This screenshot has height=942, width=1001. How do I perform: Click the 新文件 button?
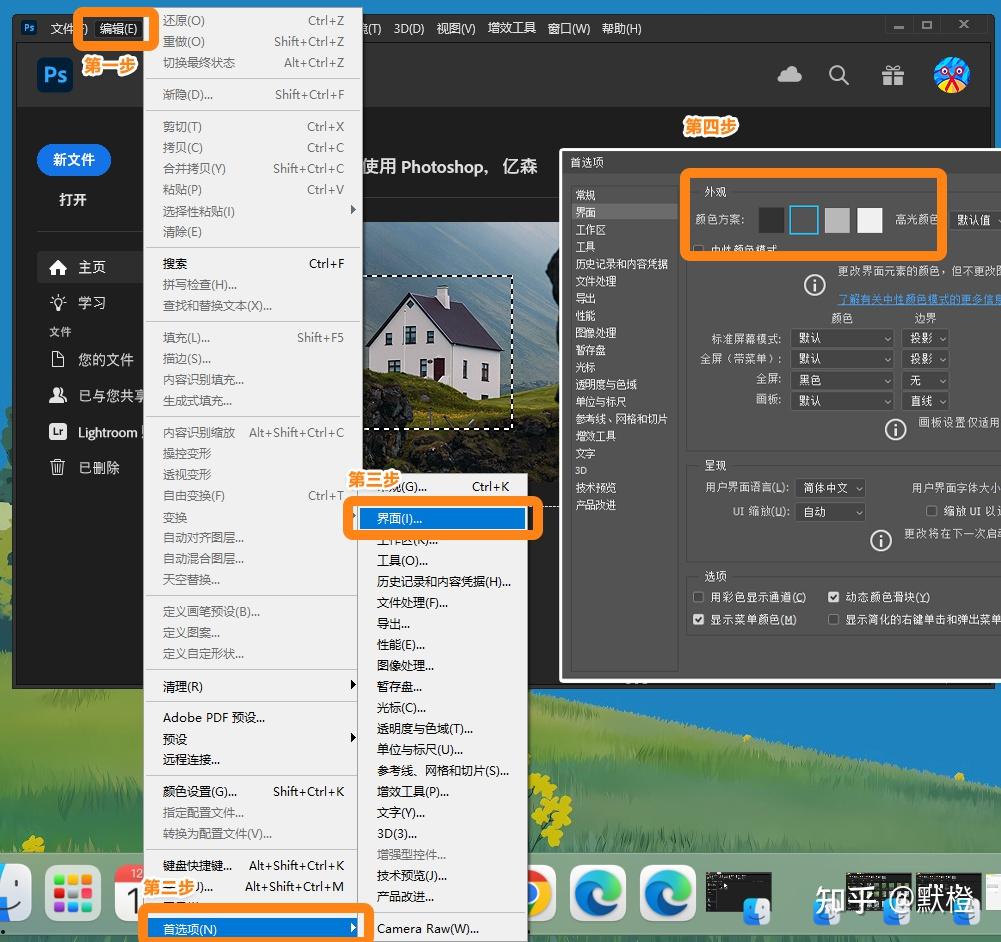[x=74, y=160]
